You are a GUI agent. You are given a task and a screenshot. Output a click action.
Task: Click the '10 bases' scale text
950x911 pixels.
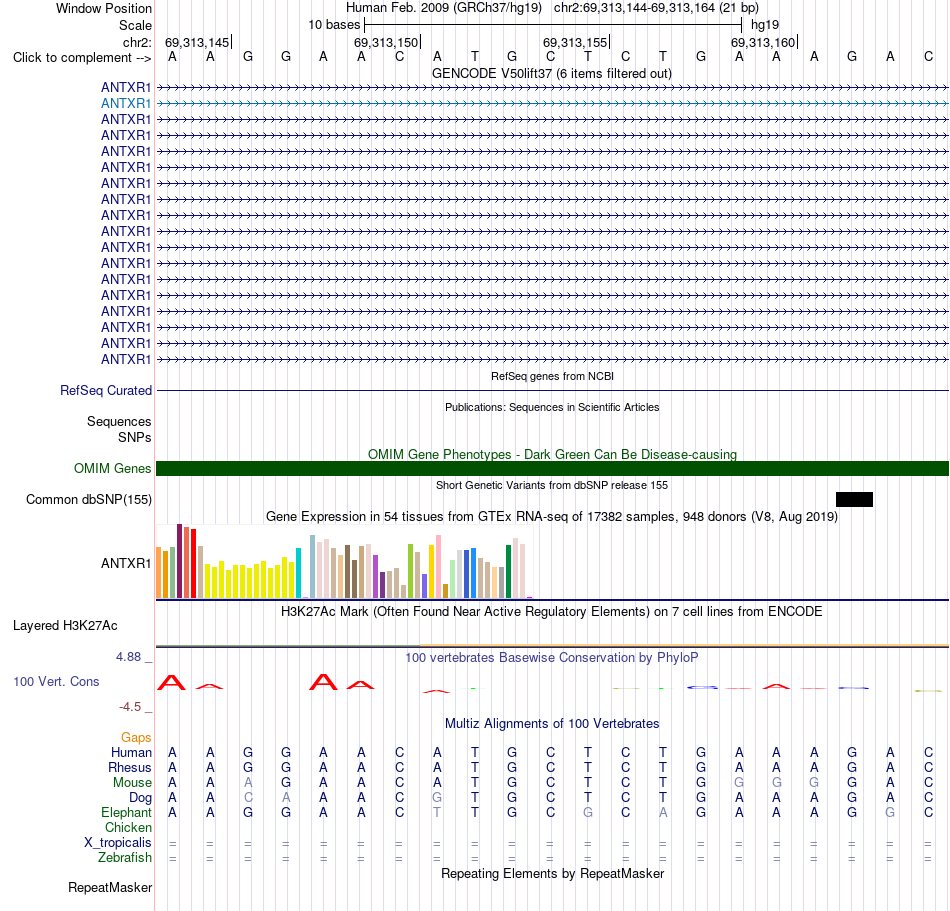[x=334, y=25]
